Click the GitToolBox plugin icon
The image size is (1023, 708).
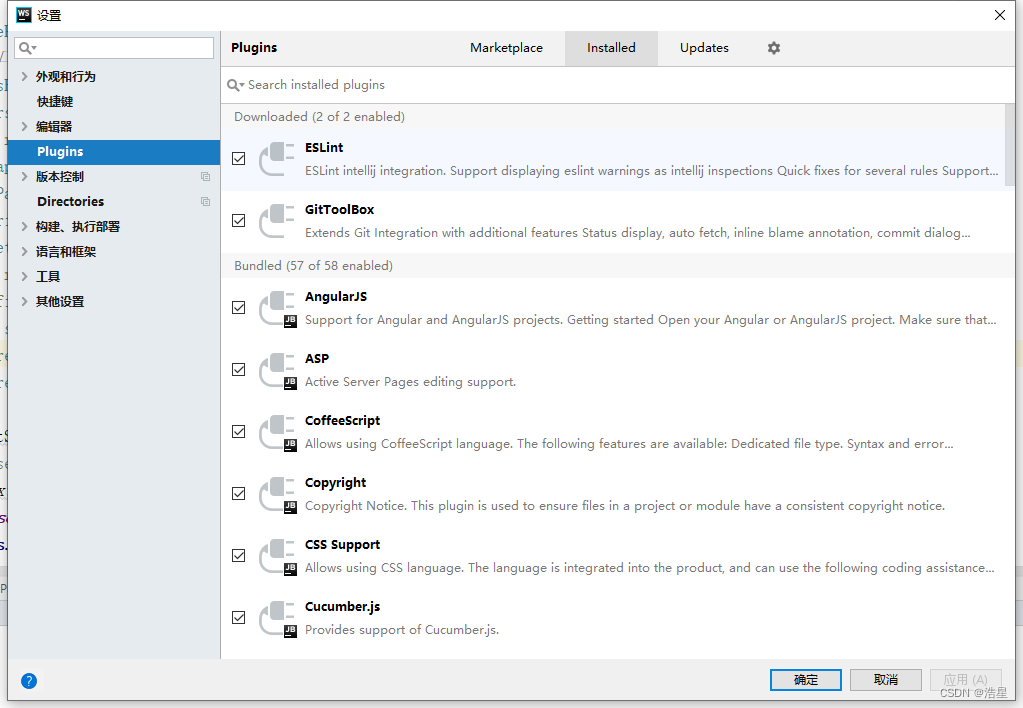pyautogui.click(x=277, y=220)
